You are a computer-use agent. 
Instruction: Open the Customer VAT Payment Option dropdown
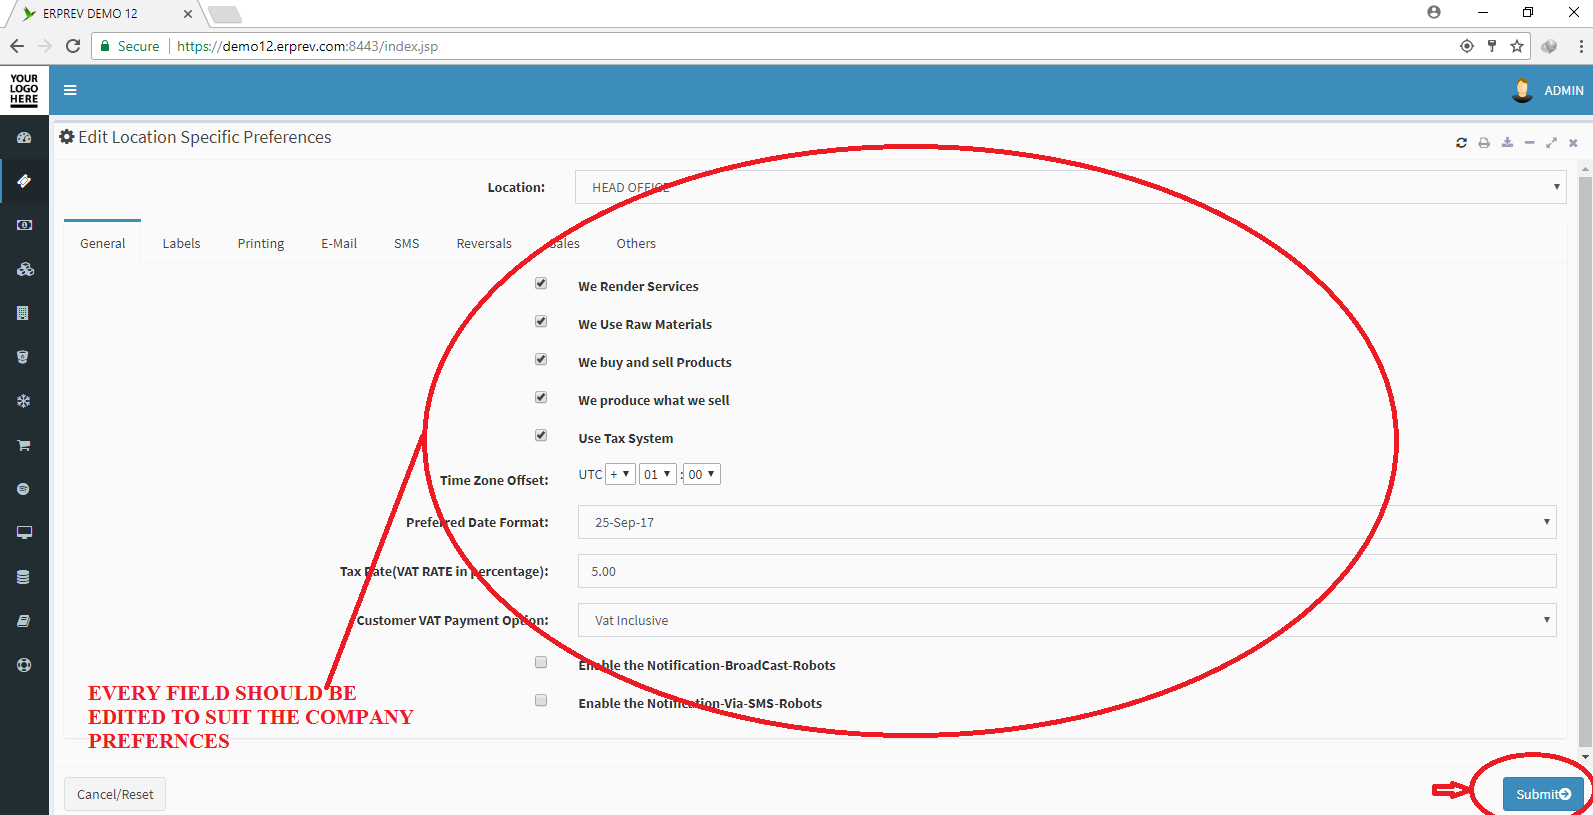[1067, 620]
